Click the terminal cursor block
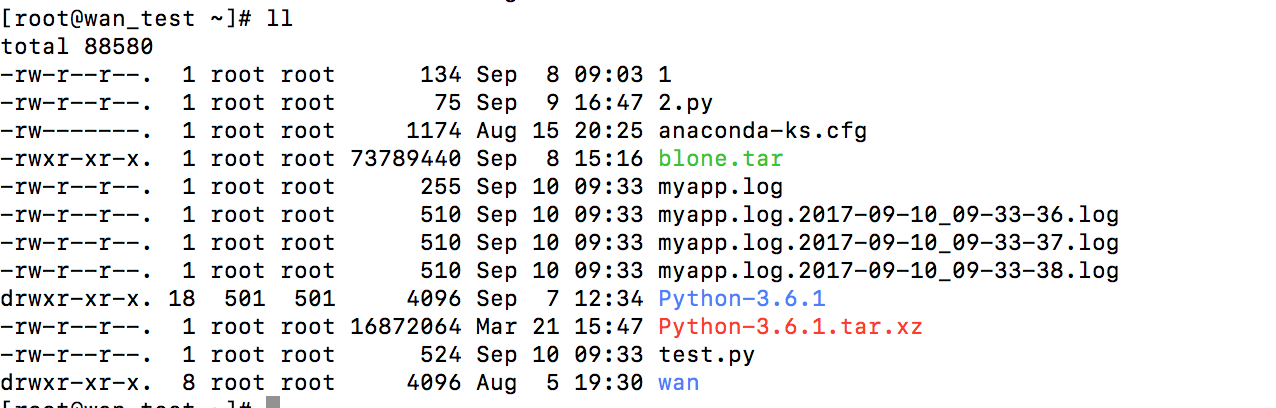The width and height of the screenshot is (1276, 408). click(272, 403)
